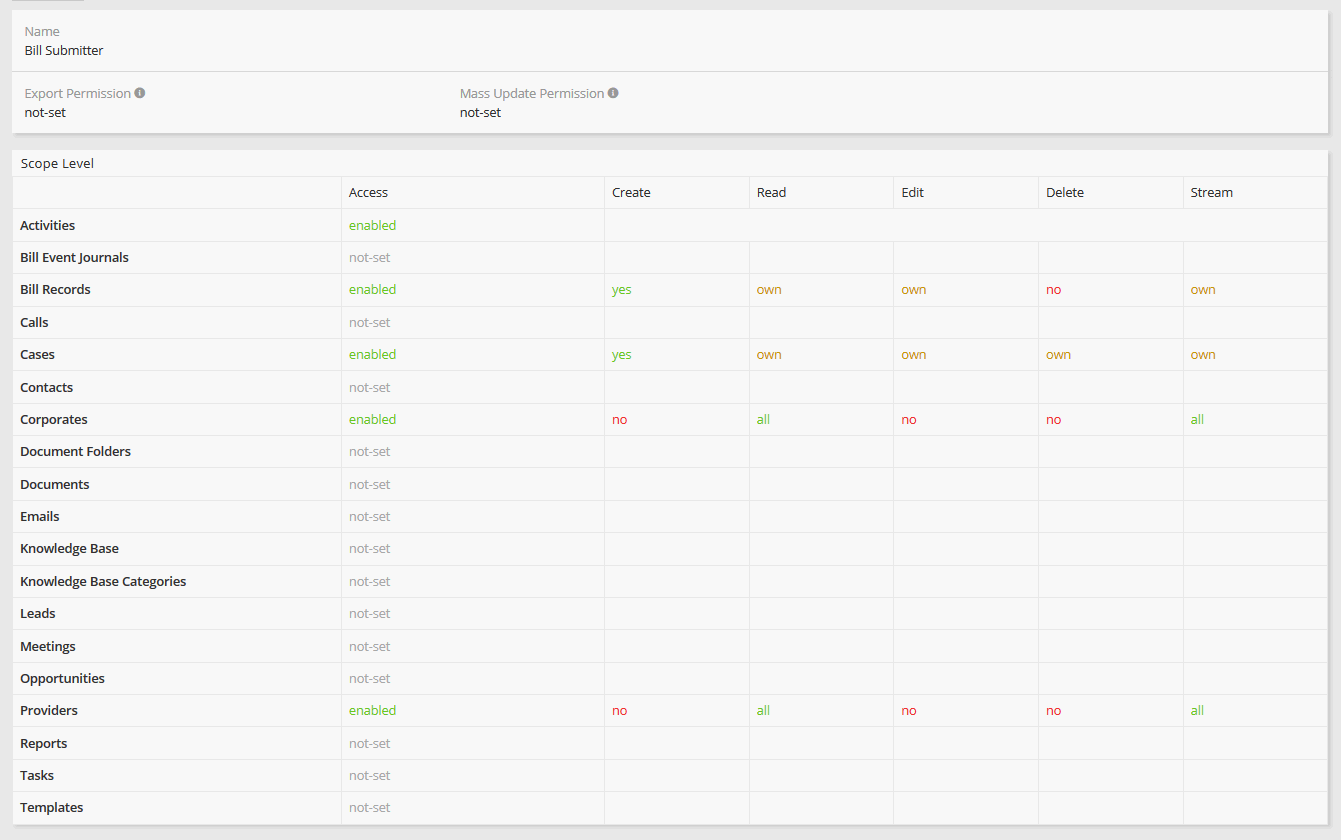Click the Bill Records delete 'no' value
1341x840 pixels.
(x=1053, y=290)
